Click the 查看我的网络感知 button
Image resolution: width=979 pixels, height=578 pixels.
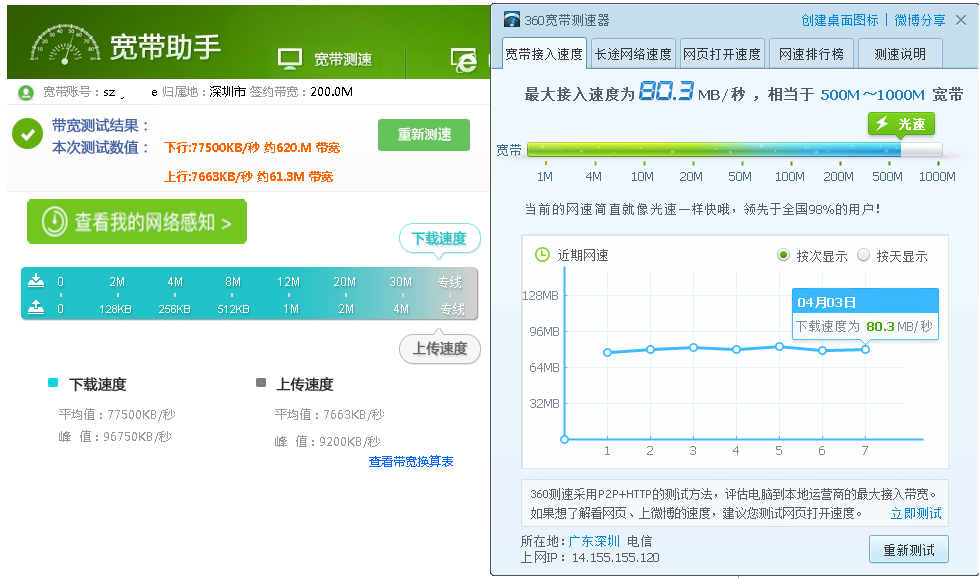[x=137, y=222]
